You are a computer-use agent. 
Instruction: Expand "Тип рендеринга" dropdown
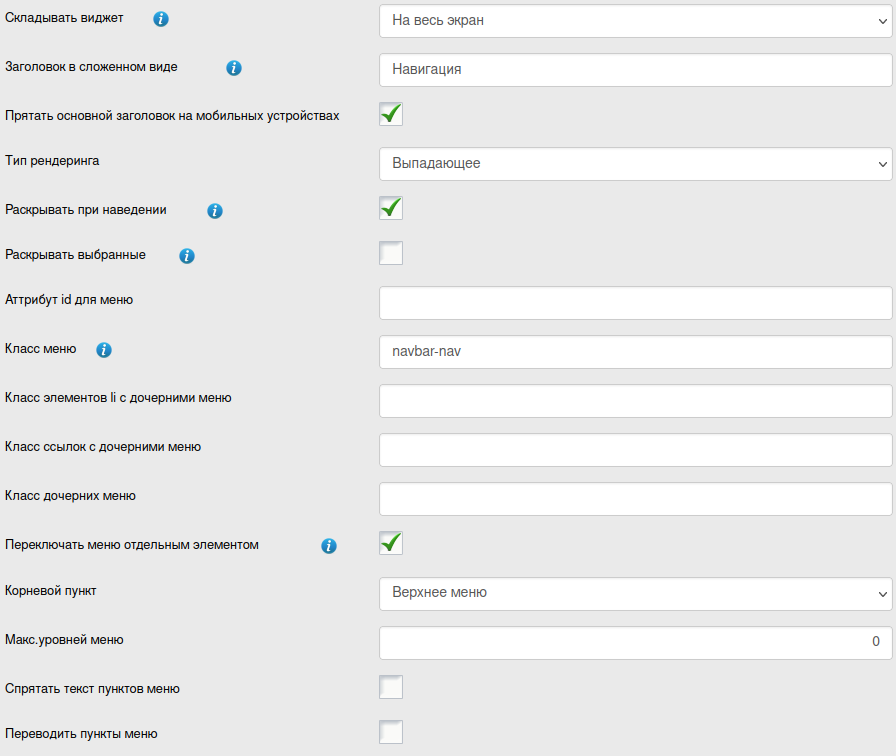(635, 164)
